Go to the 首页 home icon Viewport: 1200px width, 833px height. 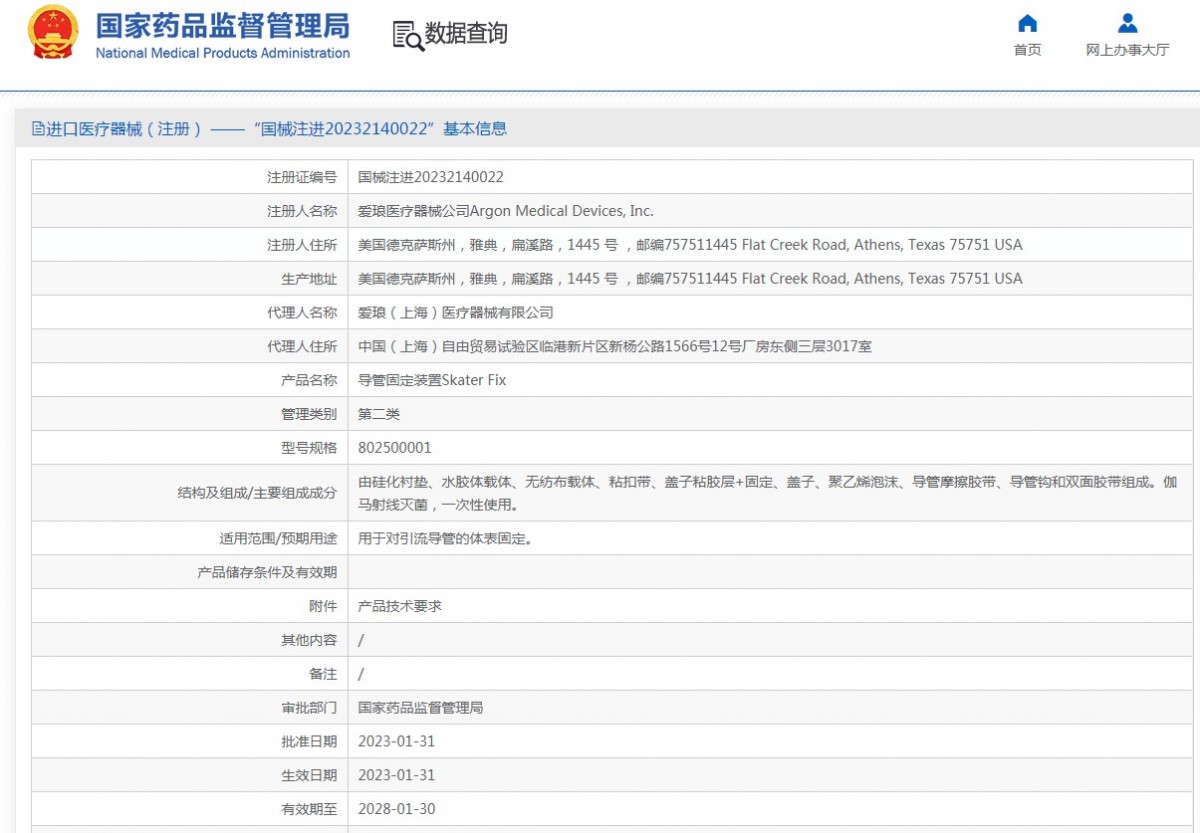pyautogui.click(x=1027, y=23)
